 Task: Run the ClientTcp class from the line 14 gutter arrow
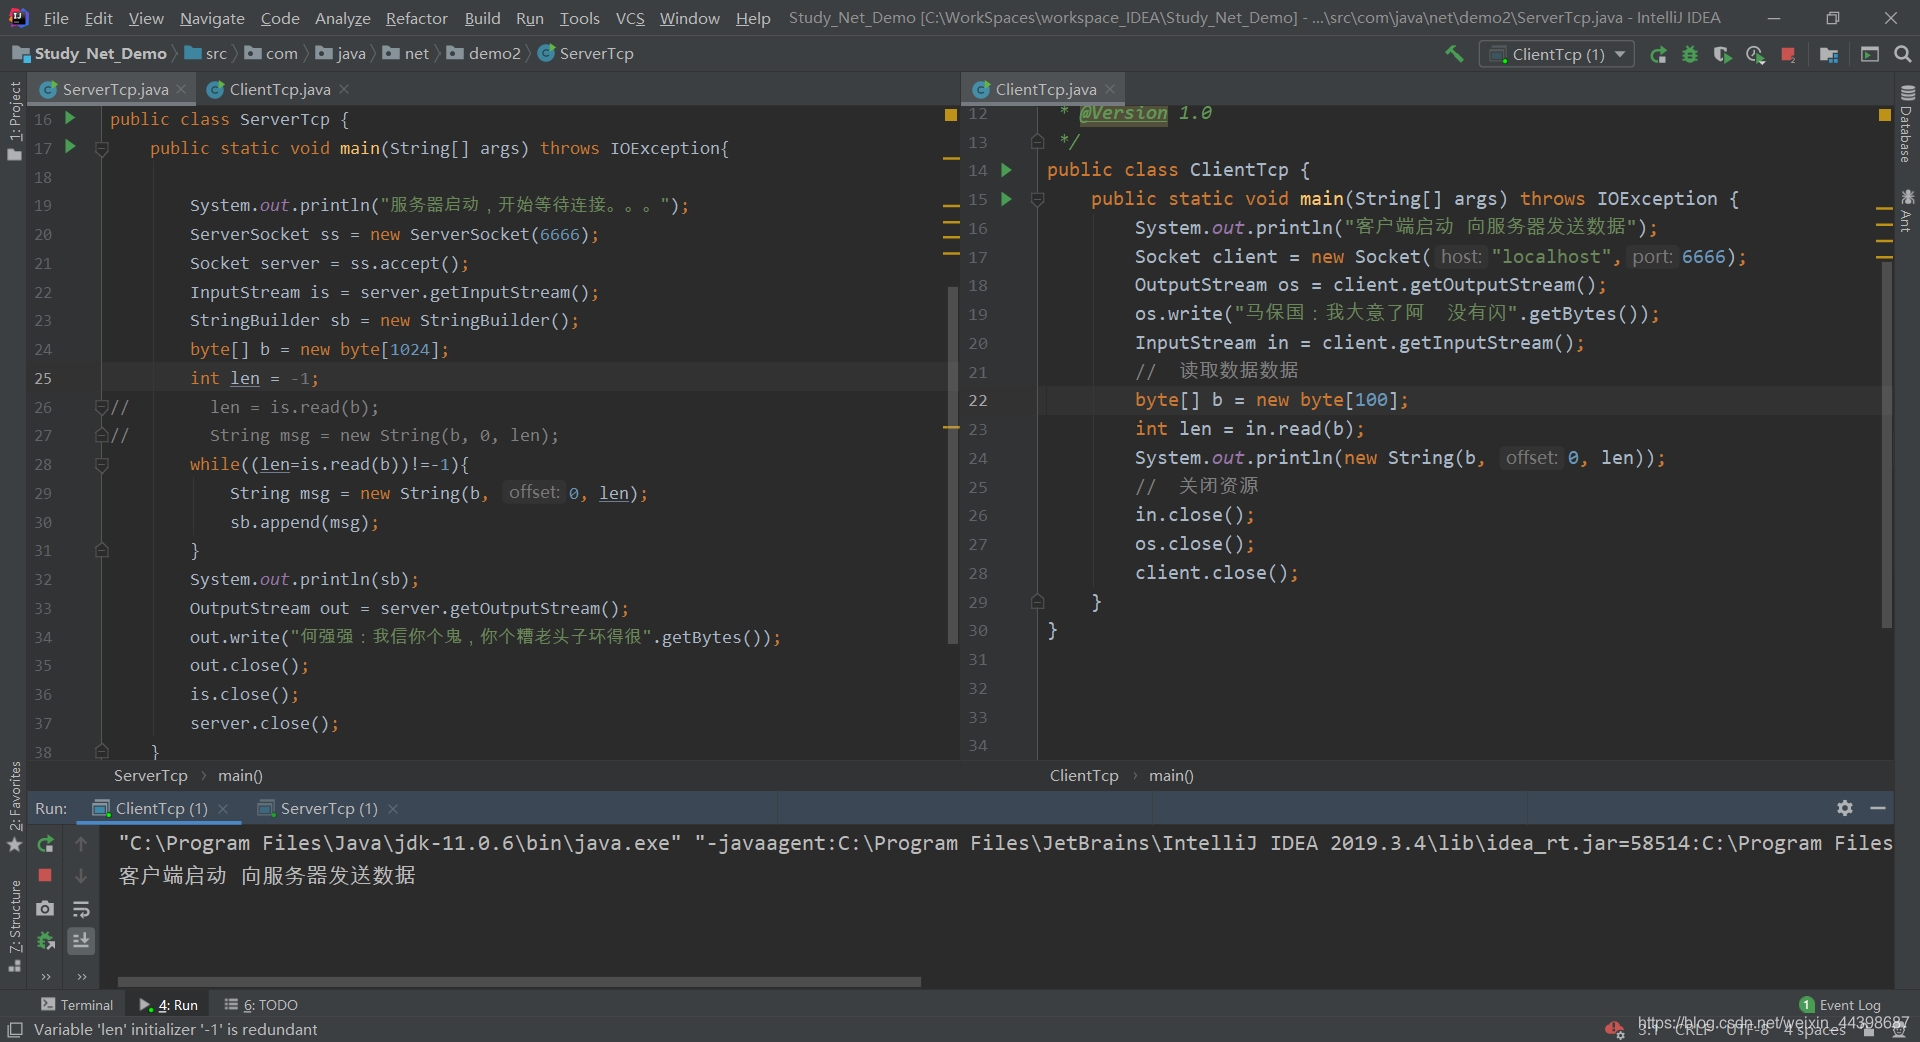pos(1007,170)
